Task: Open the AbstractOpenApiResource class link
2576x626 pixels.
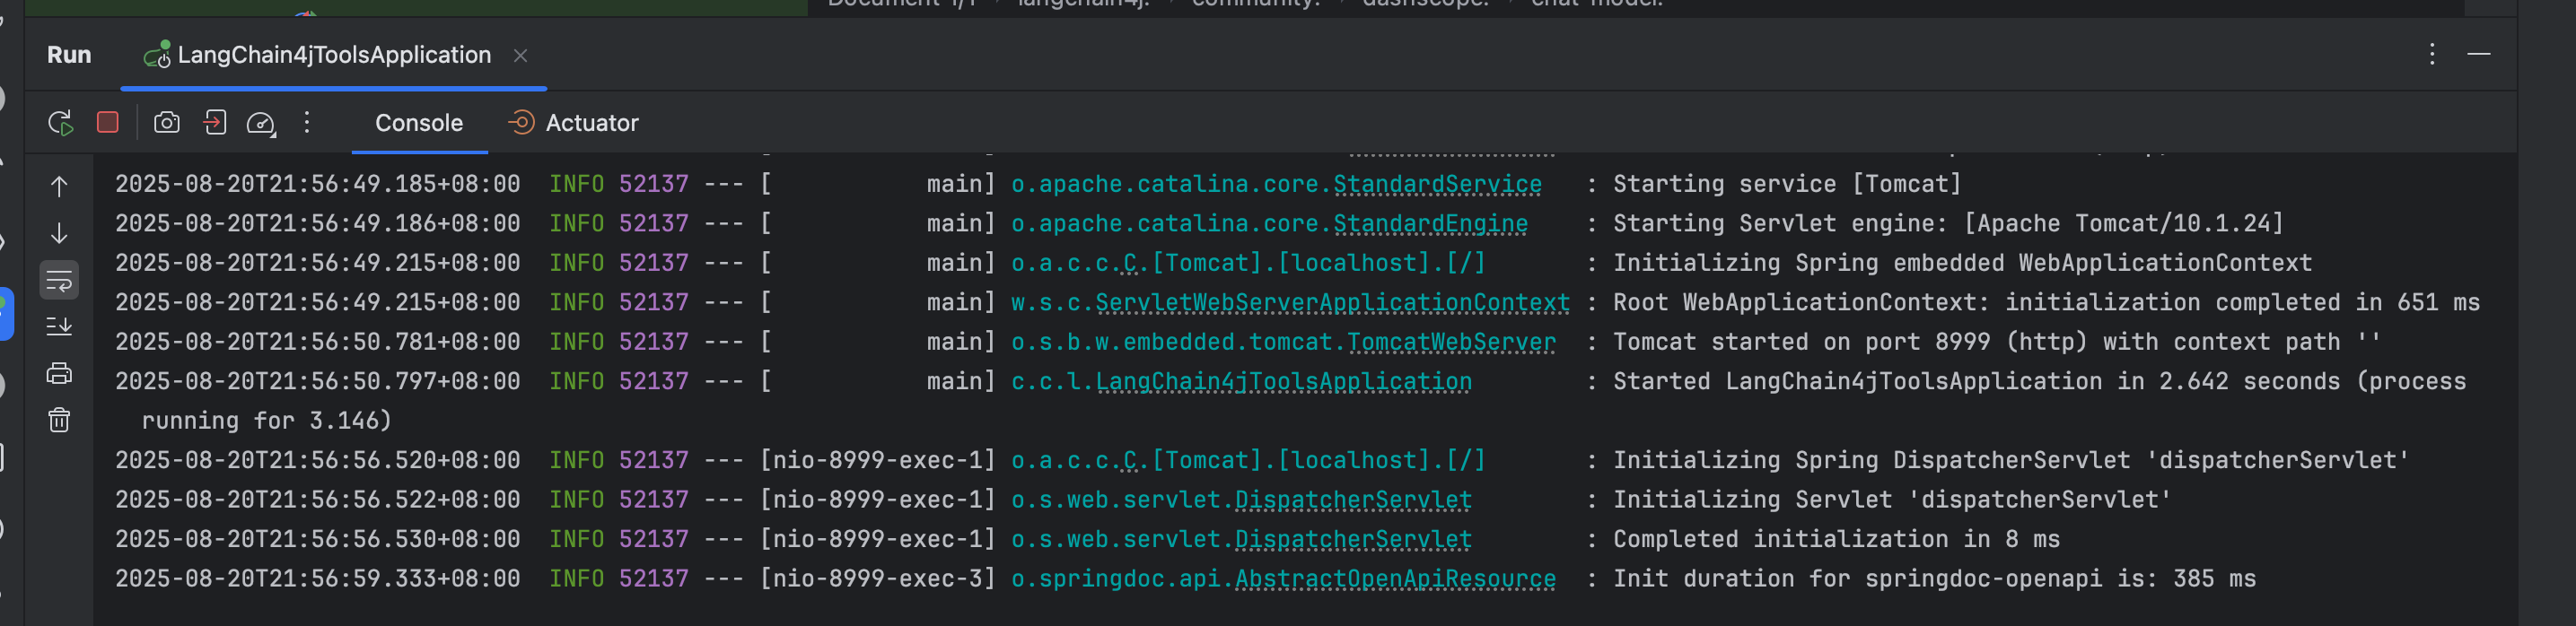Action: [x=1395, y=579]
